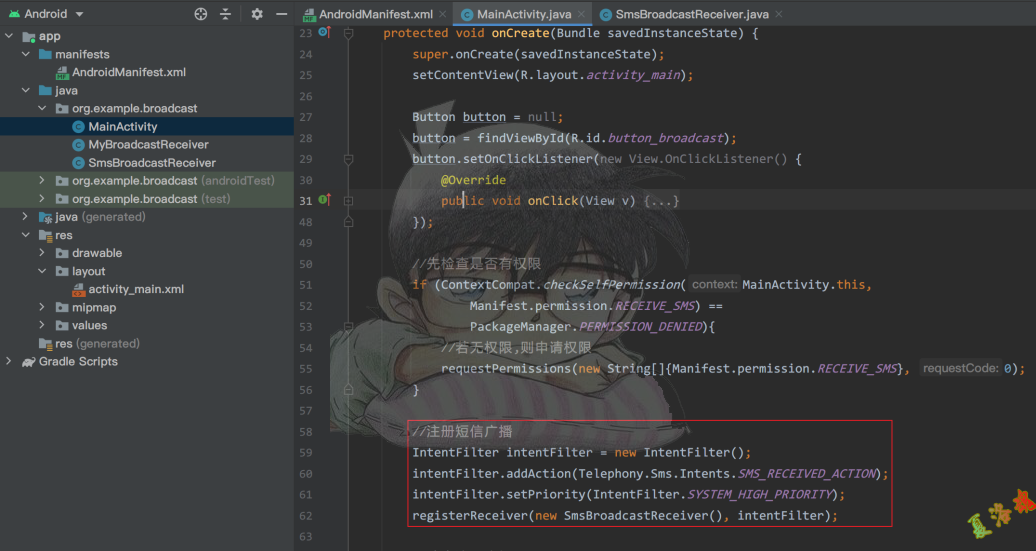This screenshot has height=551, width=1036.
Task: Hide the project tool window with minus icon
Action: pyautogui.click(x=281, y=14)
